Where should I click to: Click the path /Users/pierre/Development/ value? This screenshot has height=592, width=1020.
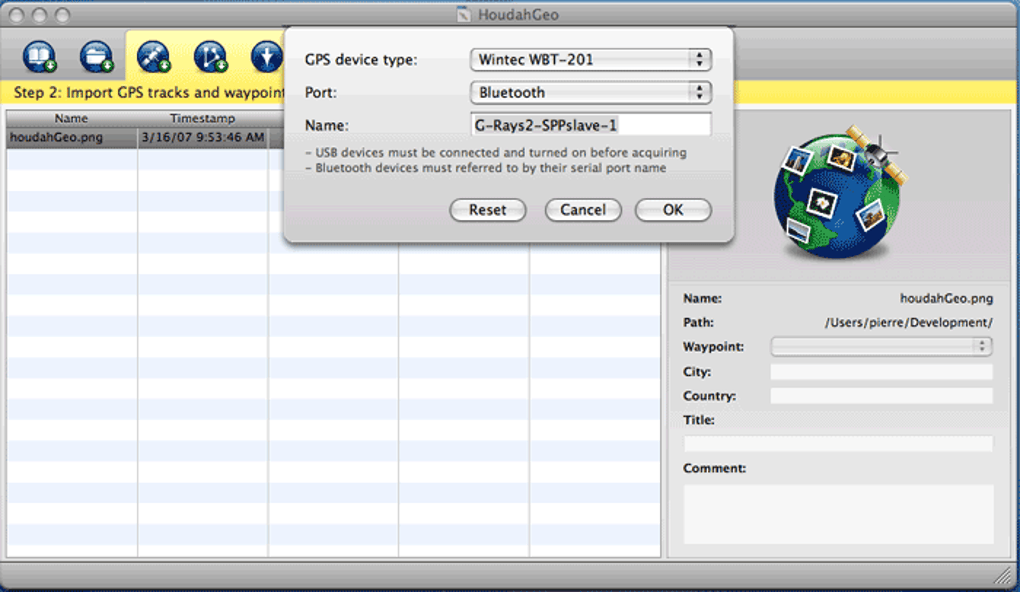[909, 323]
